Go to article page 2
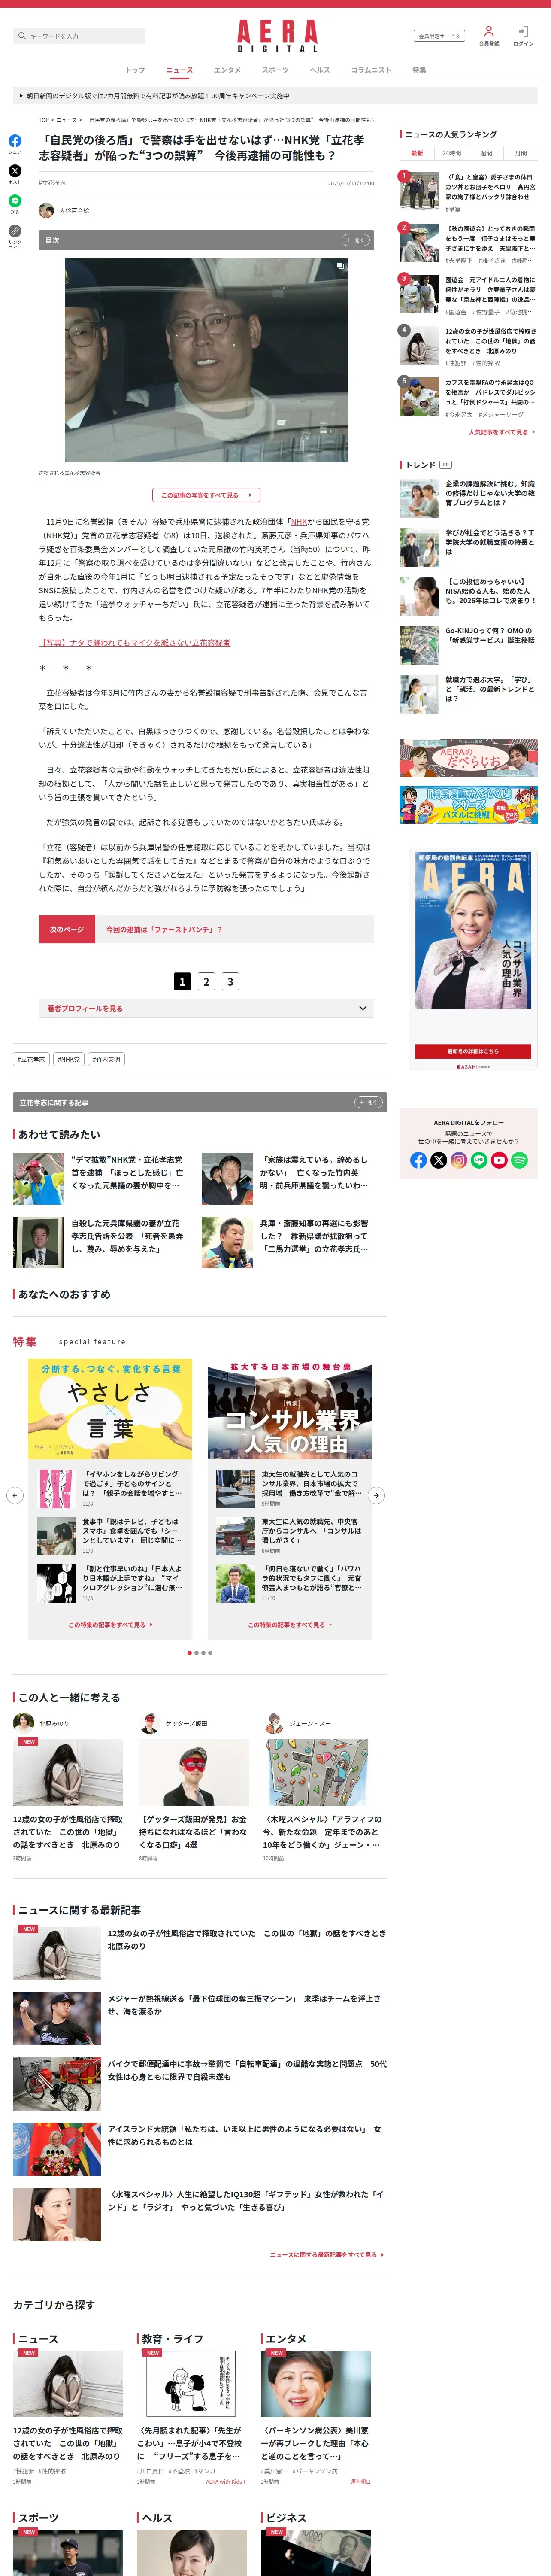551x2576 pixels. pos(206,982)
